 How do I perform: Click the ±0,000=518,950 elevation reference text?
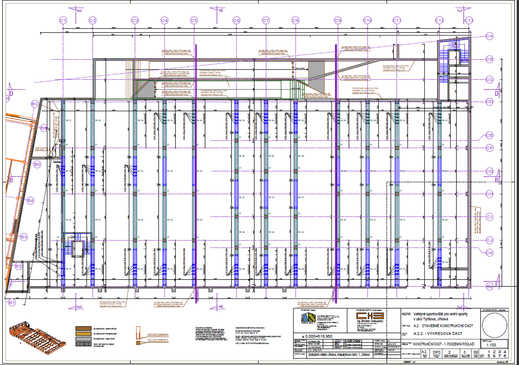point(317,336)
